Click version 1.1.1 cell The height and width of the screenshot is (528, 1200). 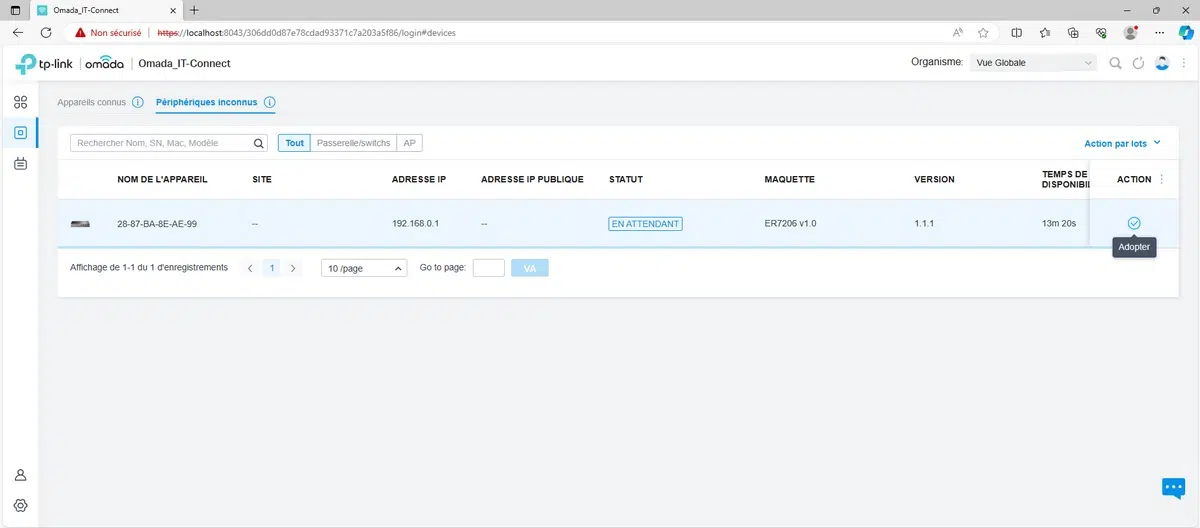tap(924, 224)
